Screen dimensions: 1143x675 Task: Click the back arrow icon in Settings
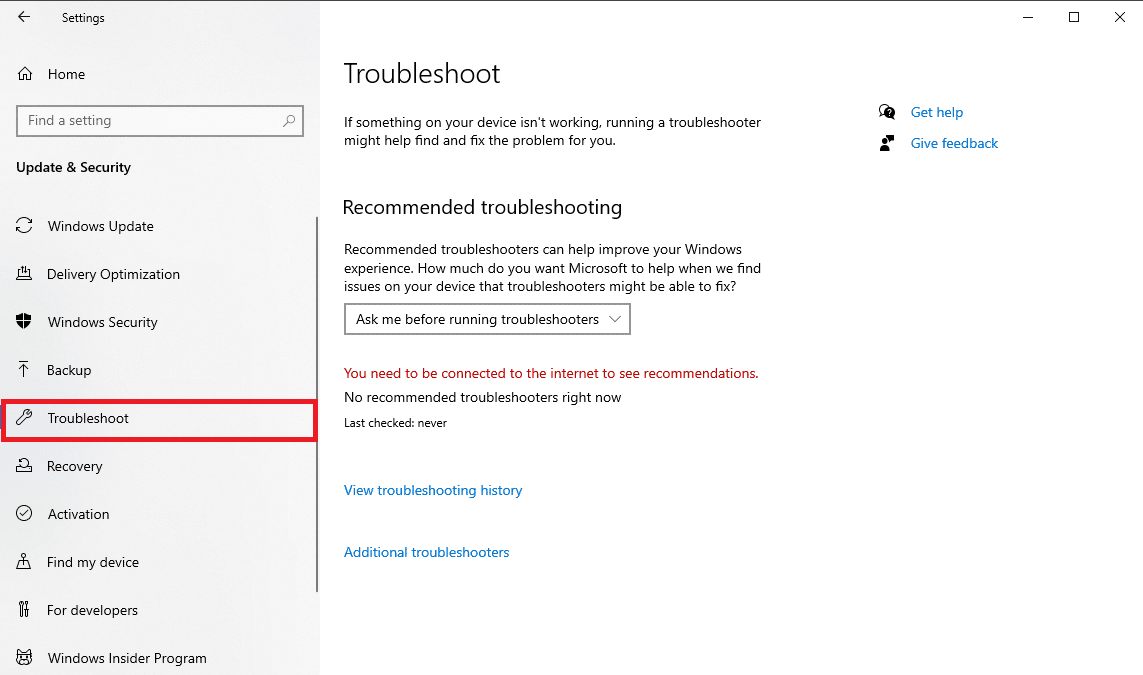tap(24, 17)
